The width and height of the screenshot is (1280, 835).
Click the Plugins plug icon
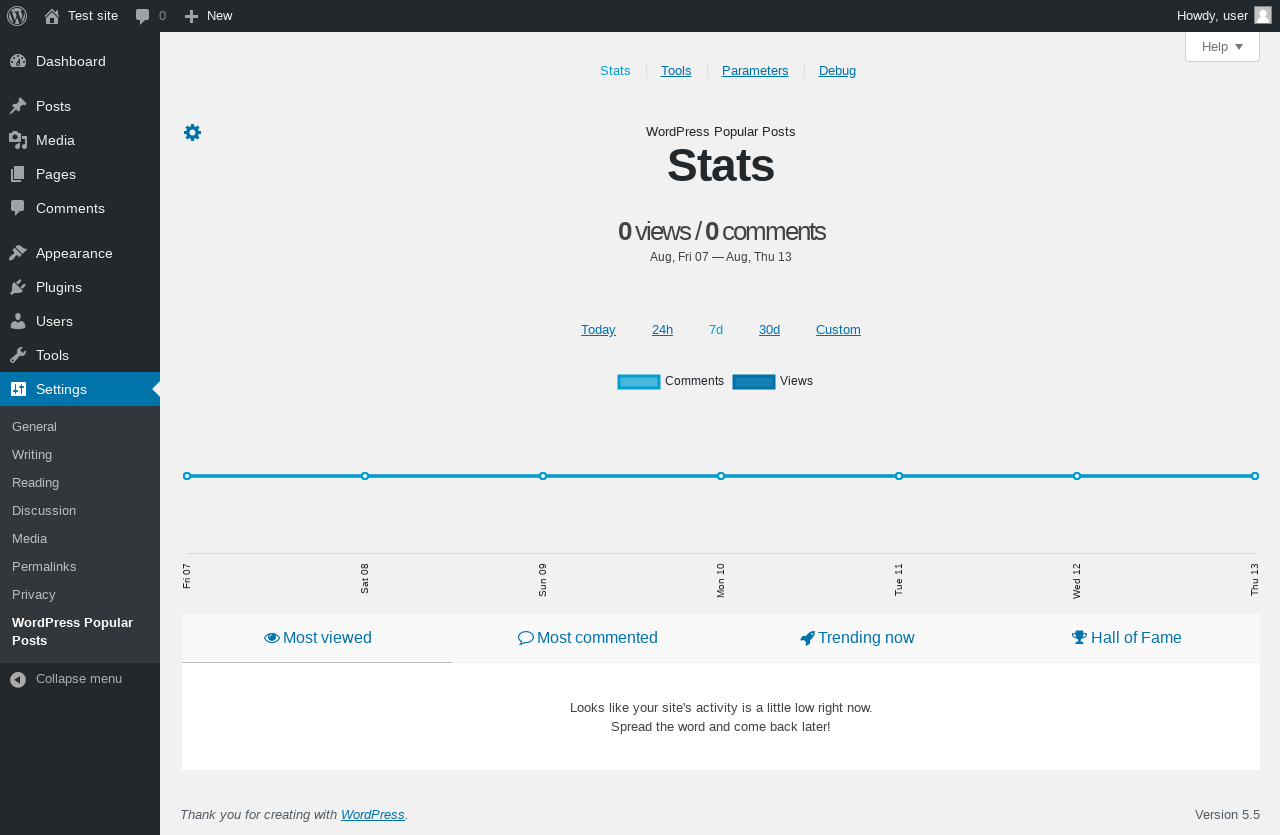pos(18,287)
